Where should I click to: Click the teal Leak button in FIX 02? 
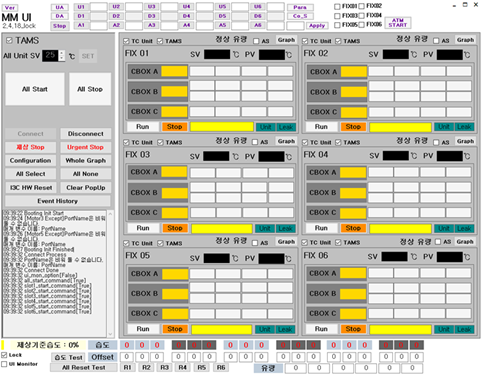click(464, 127)
